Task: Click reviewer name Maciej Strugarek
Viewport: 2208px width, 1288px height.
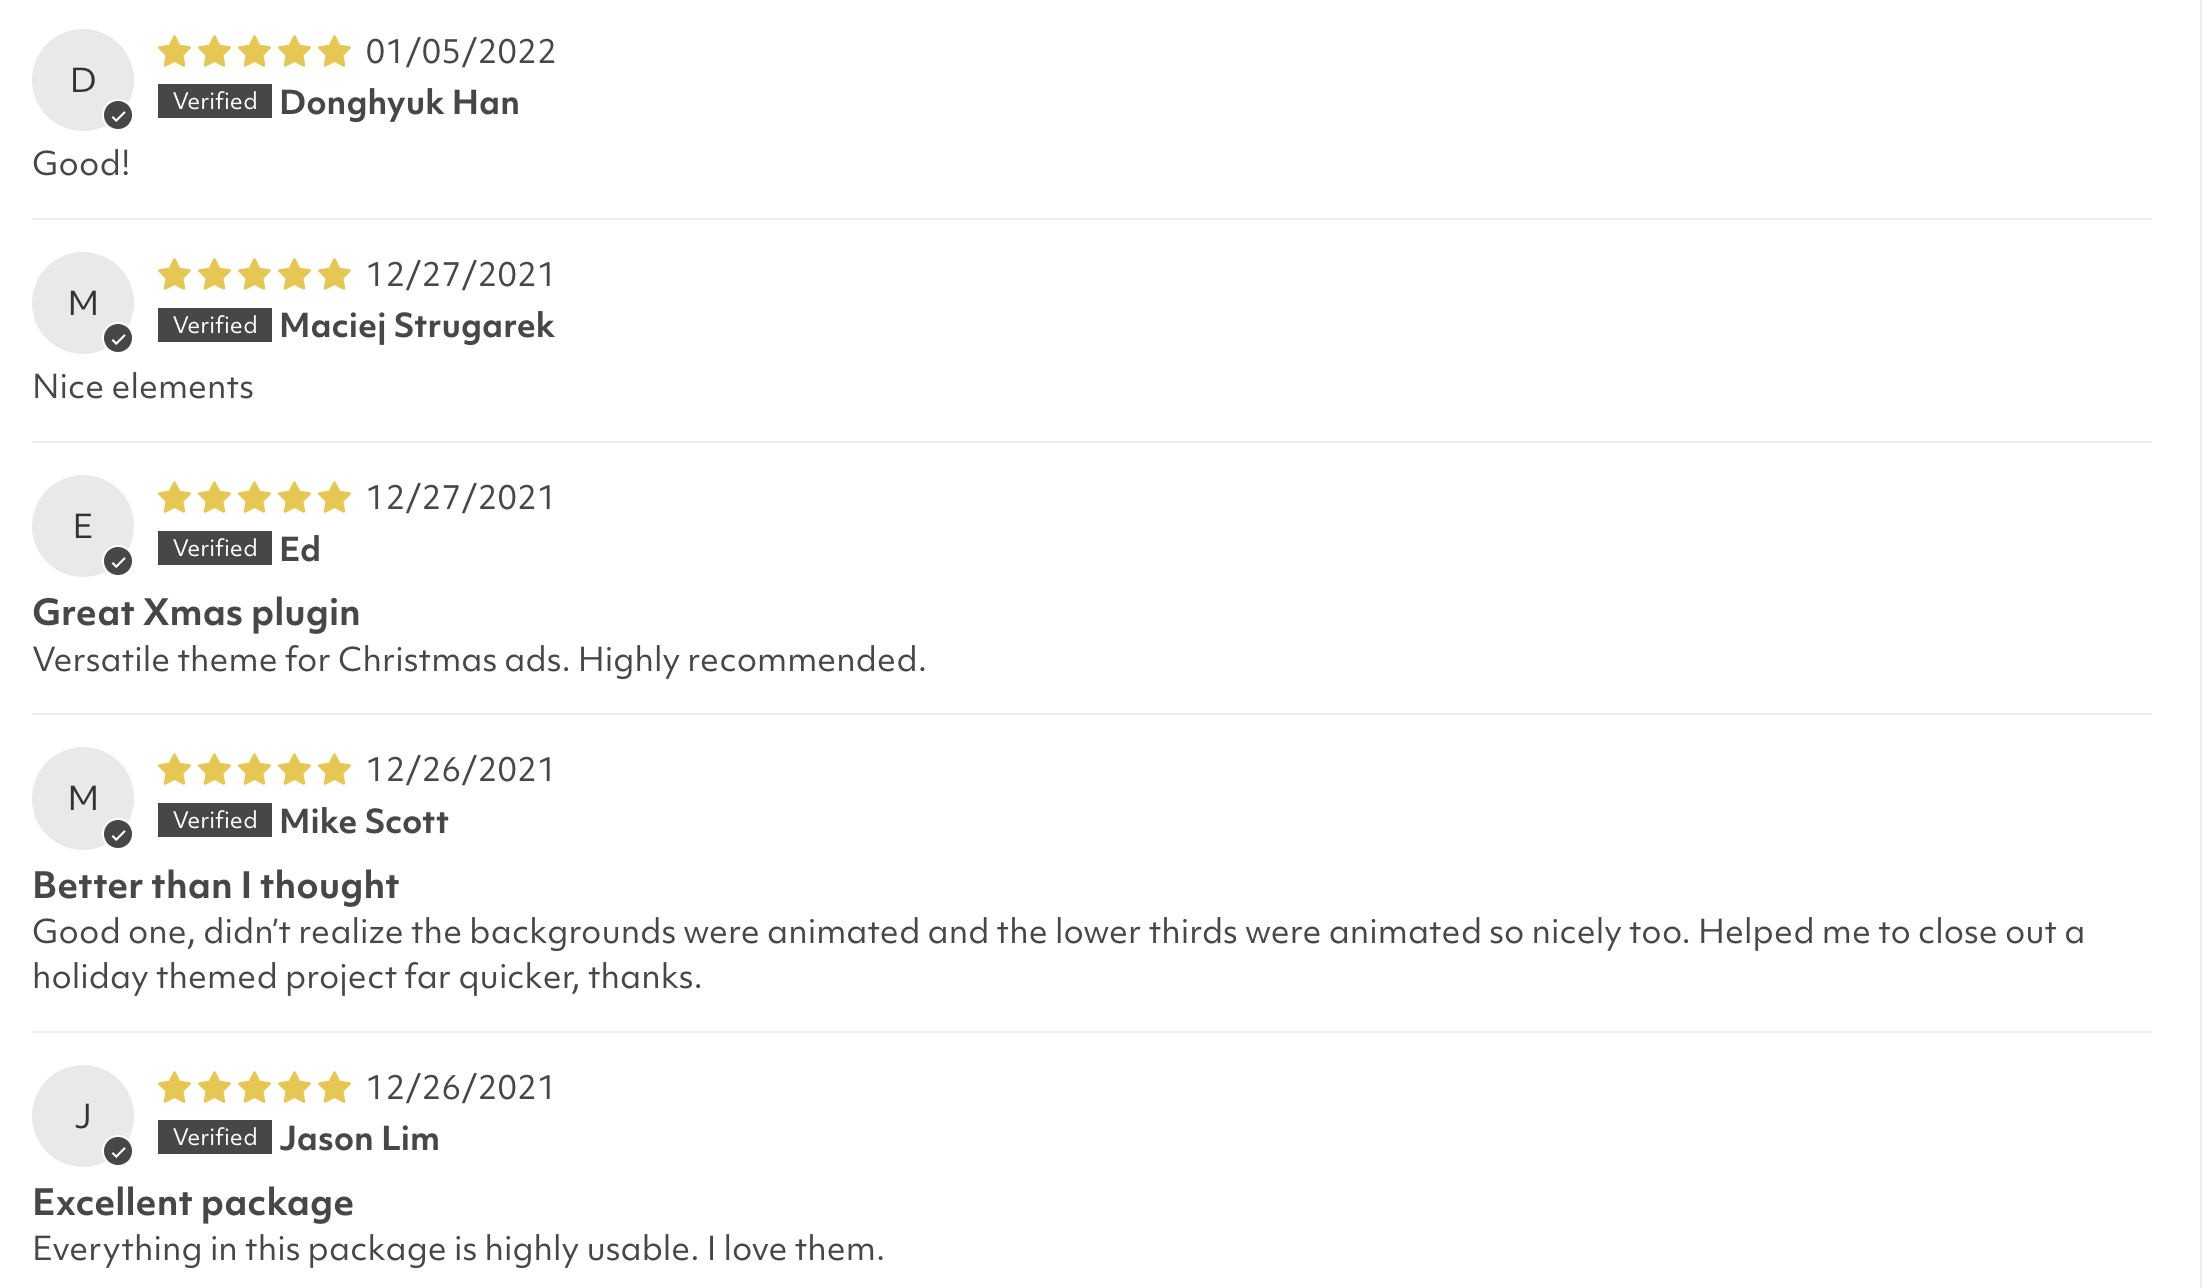Action: tap(417, 326)
